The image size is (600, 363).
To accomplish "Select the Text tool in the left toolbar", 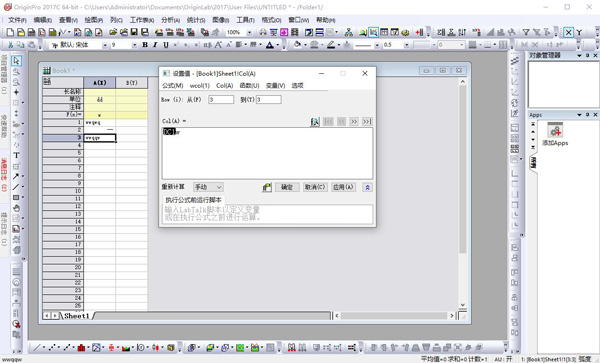I will click(16, 155).
